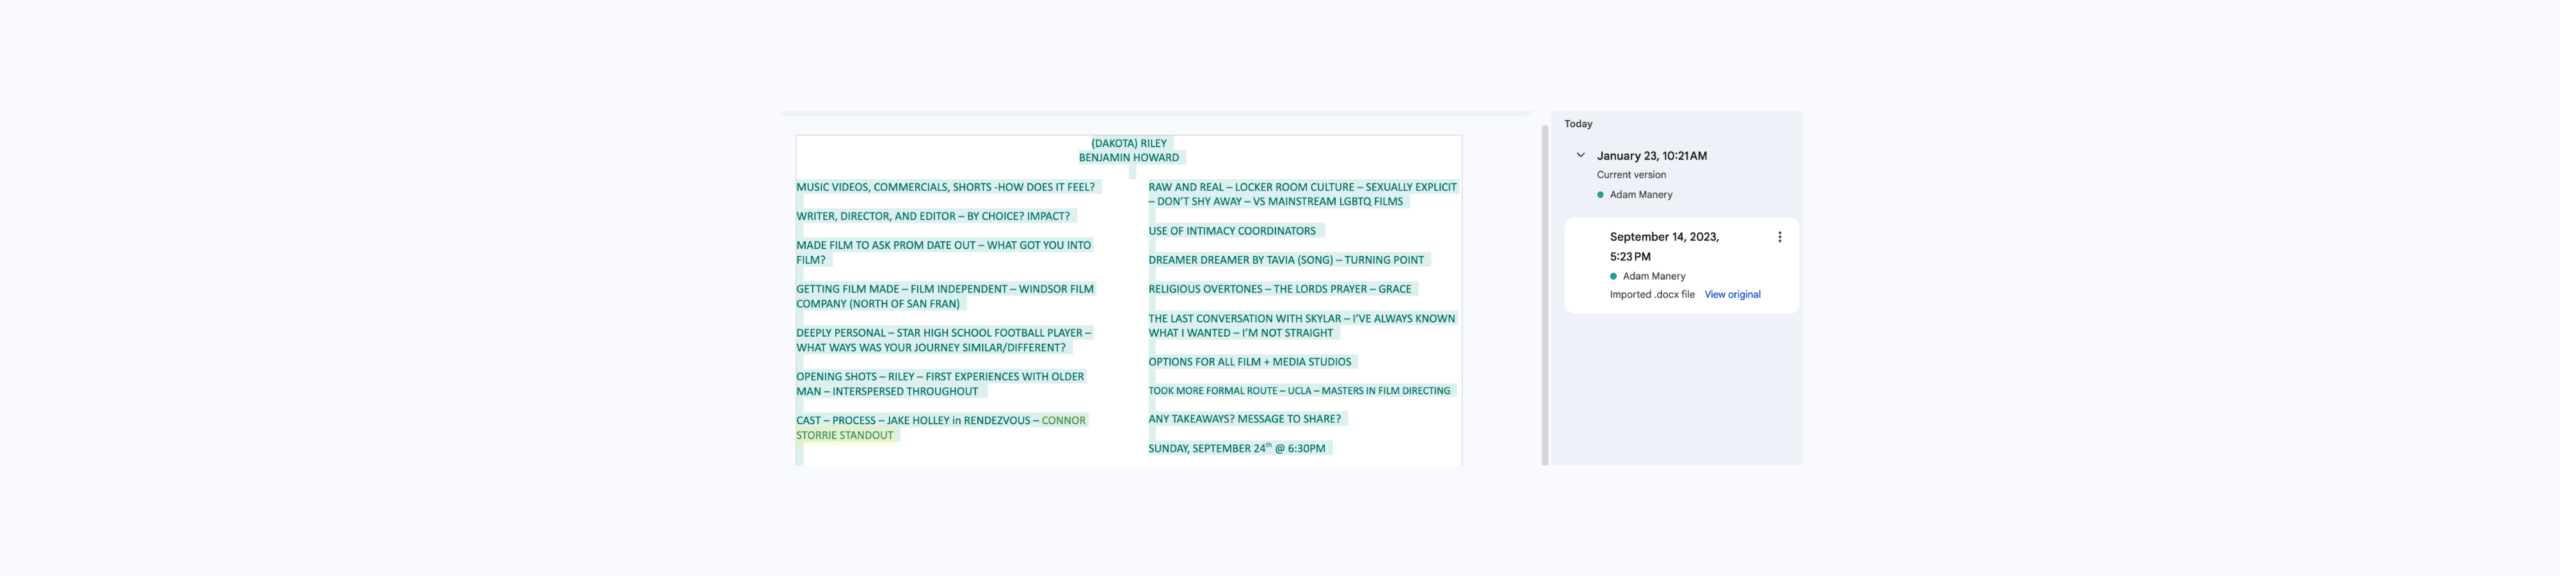The image size is (2560, 576).
Task: Open the three-dot menu for September 14 version
Action: pyautogui.click(x=1779, y=237)
